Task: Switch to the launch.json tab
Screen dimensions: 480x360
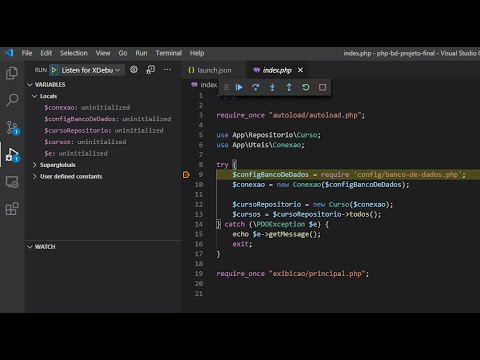Action: [x=213, y=70]
